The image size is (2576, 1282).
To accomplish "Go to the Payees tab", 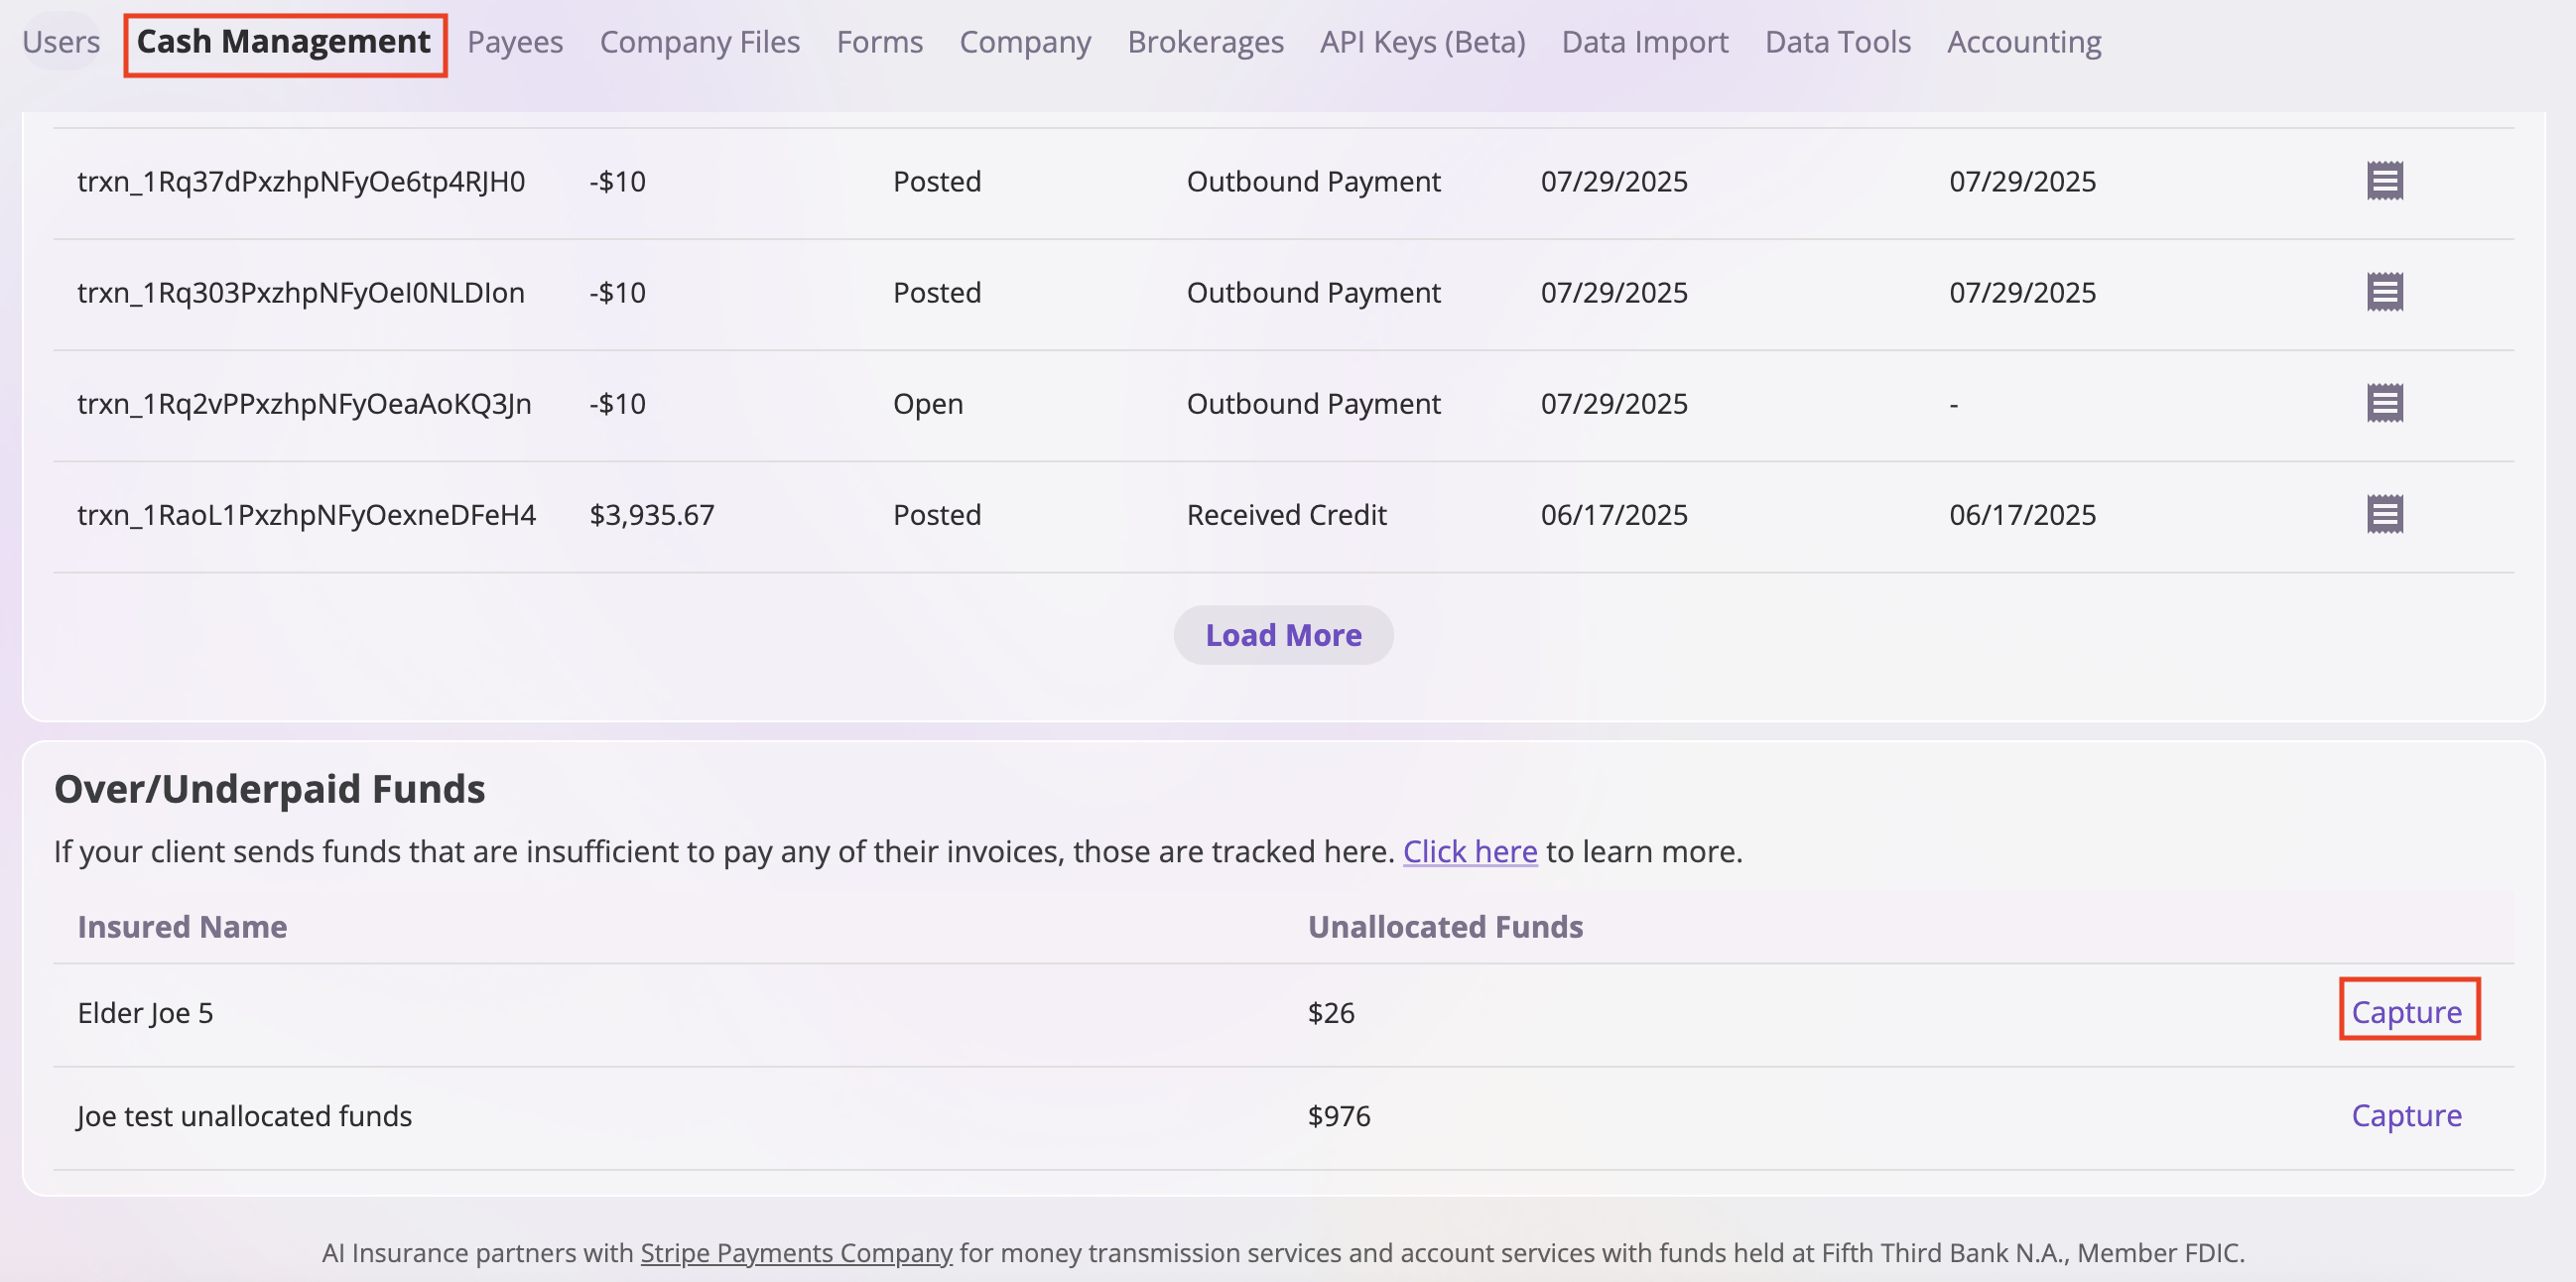I will [x=515, y=42].
